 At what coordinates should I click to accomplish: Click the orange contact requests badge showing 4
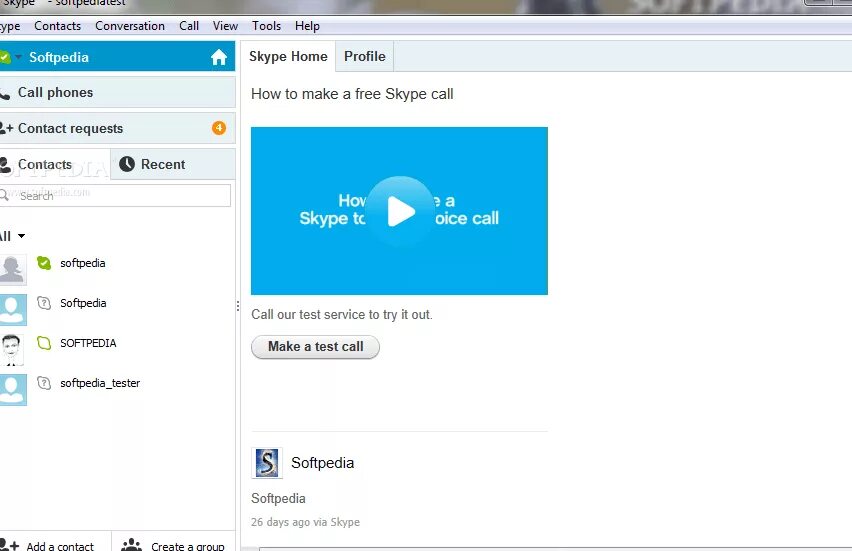[219, 128]
